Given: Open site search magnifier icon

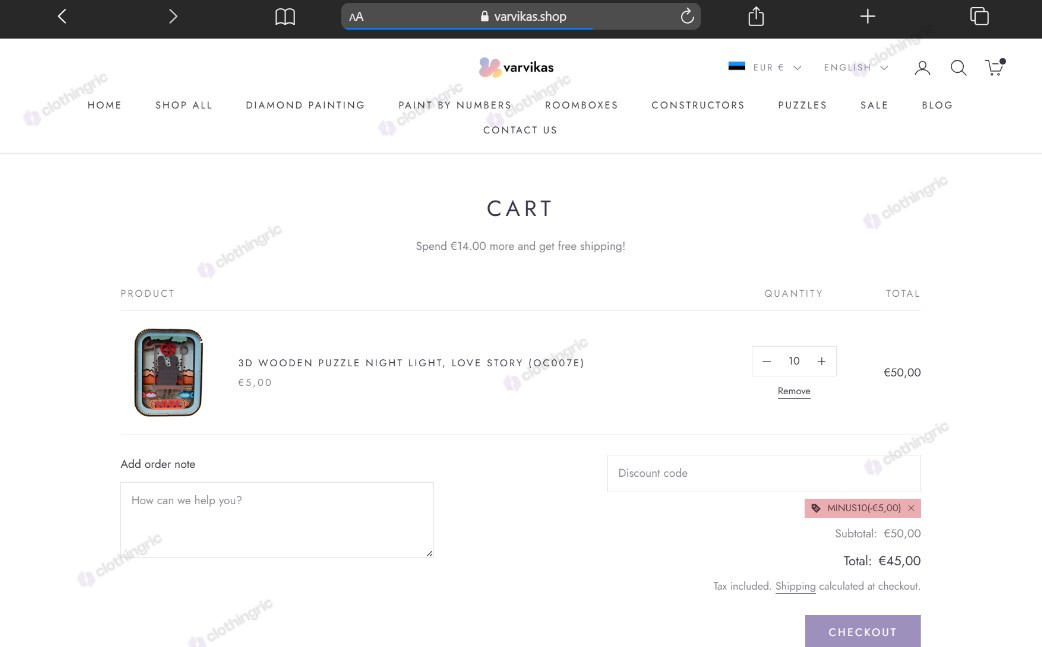Looking at the screenshot, I should (x=958, y=67).
